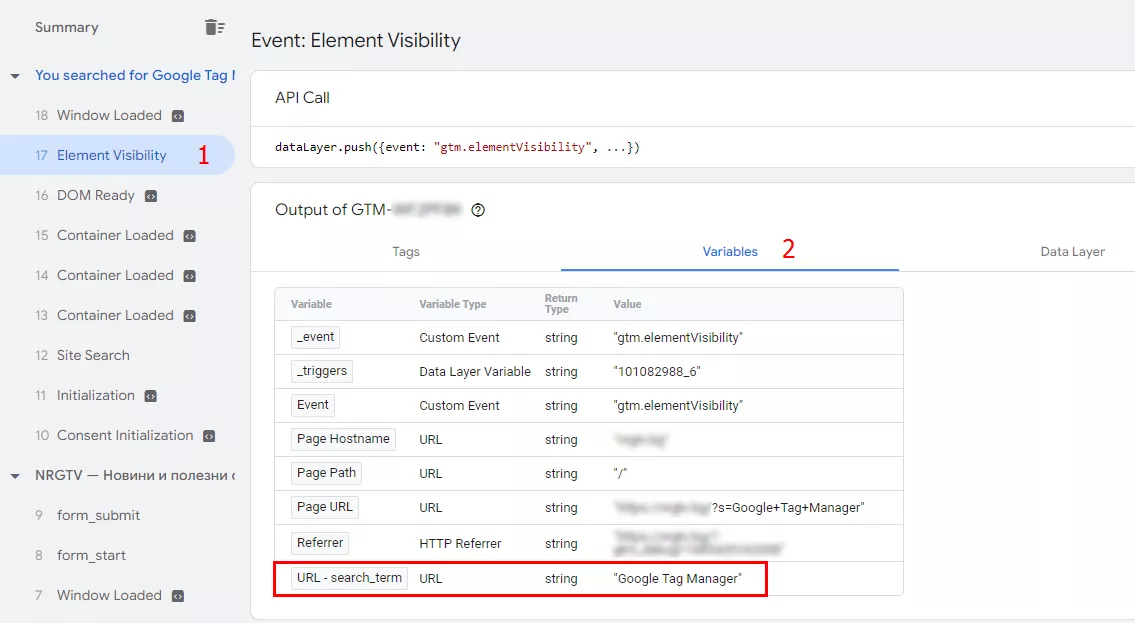Image resolution: width=1135 pixels, height=623 pixels.
Task: Open 'You searched for Google Tag' page entry
Action: coord(135,75)
